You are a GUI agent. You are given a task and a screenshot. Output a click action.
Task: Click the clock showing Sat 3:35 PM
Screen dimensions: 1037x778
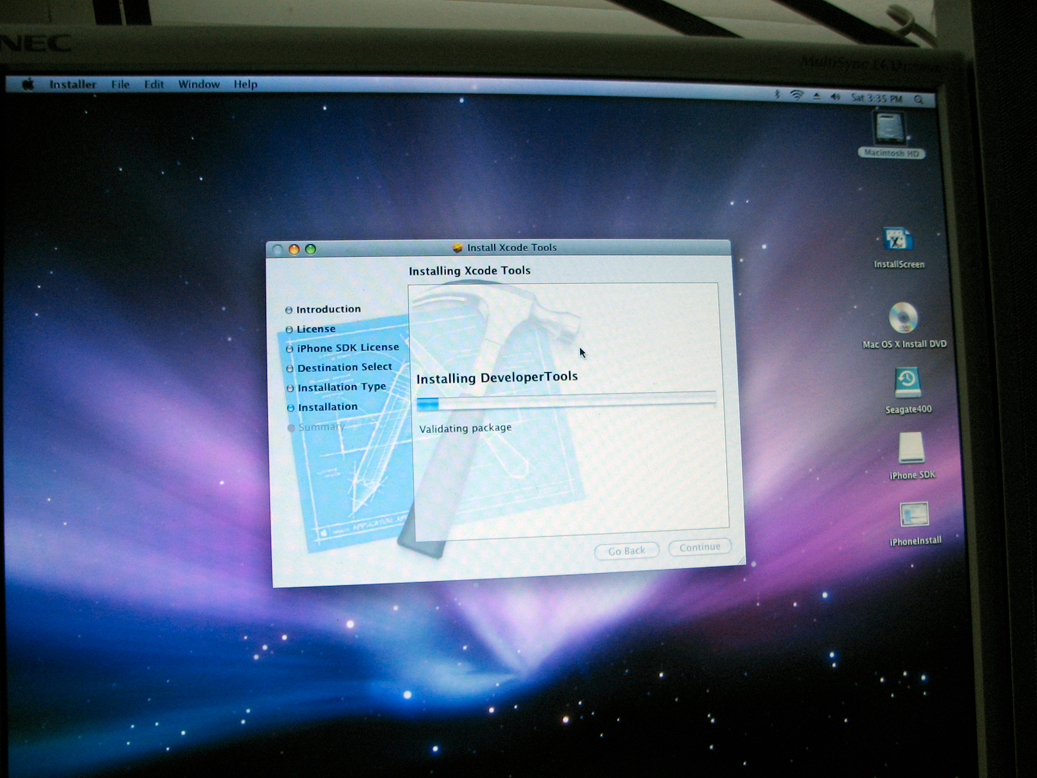point(876,99)
